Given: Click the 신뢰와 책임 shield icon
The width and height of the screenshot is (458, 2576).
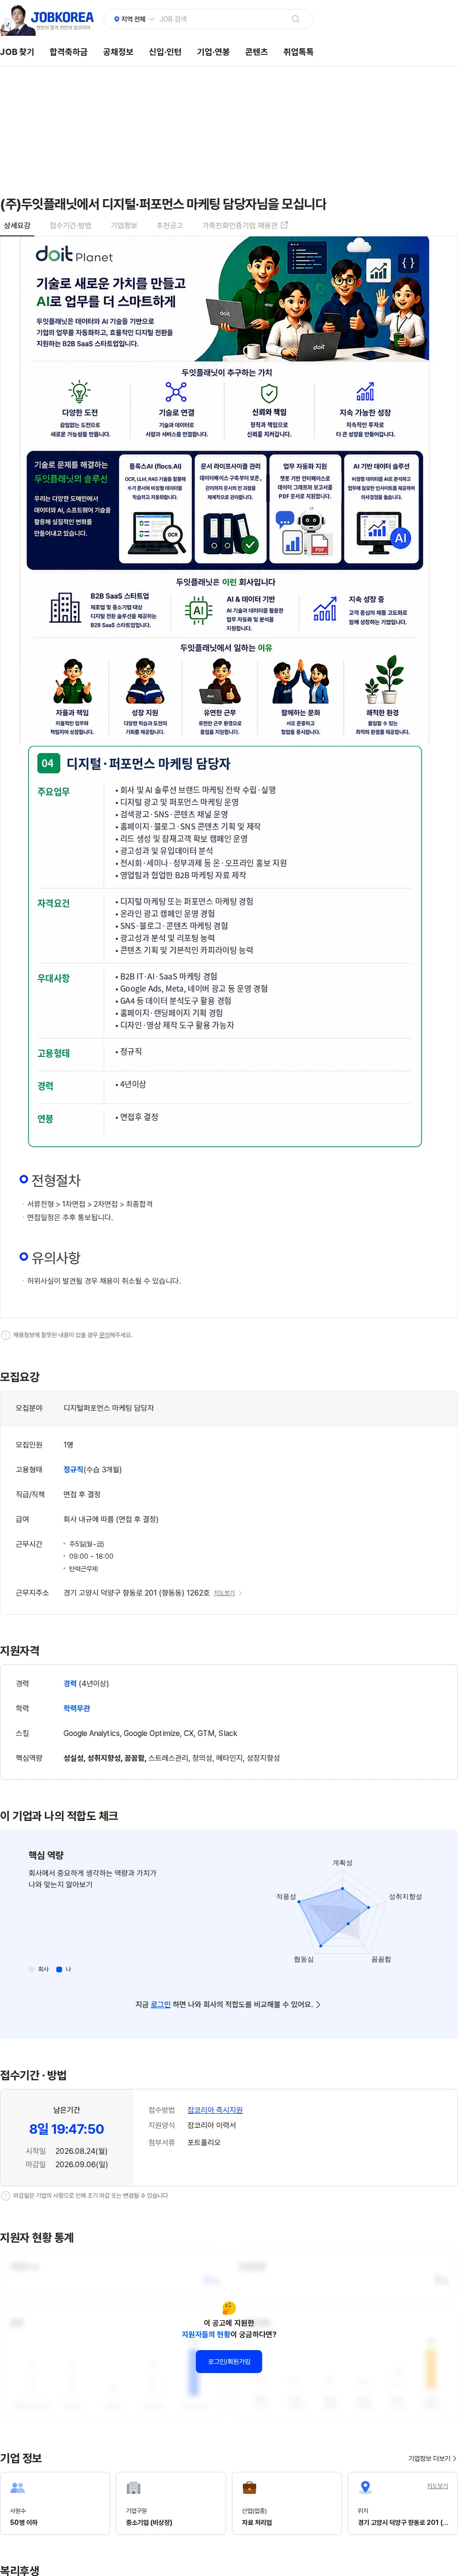Looking at the screenshot, I should tap(268, 393).
